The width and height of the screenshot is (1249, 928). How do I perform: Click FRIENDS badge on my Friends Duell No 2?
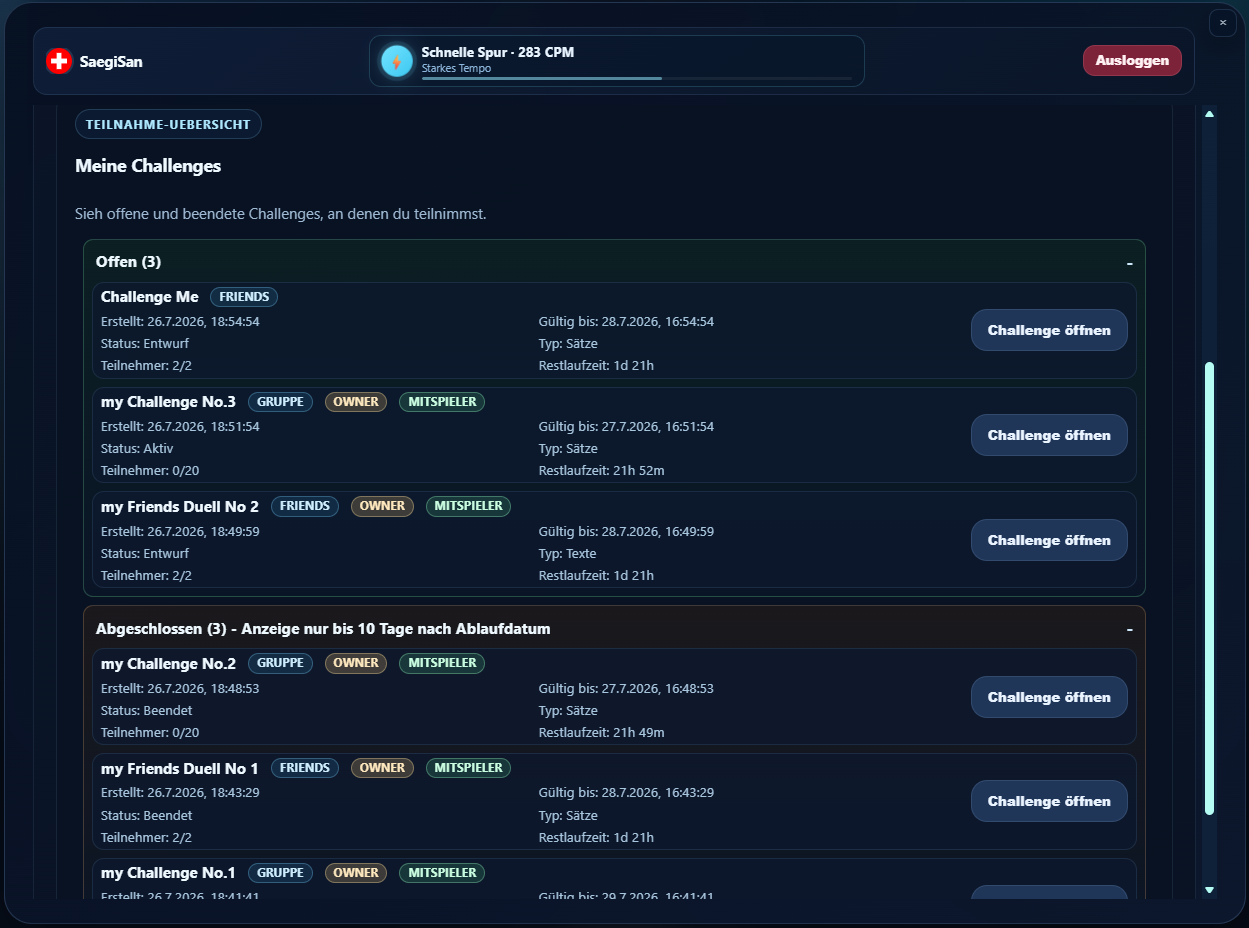[305, 506]
